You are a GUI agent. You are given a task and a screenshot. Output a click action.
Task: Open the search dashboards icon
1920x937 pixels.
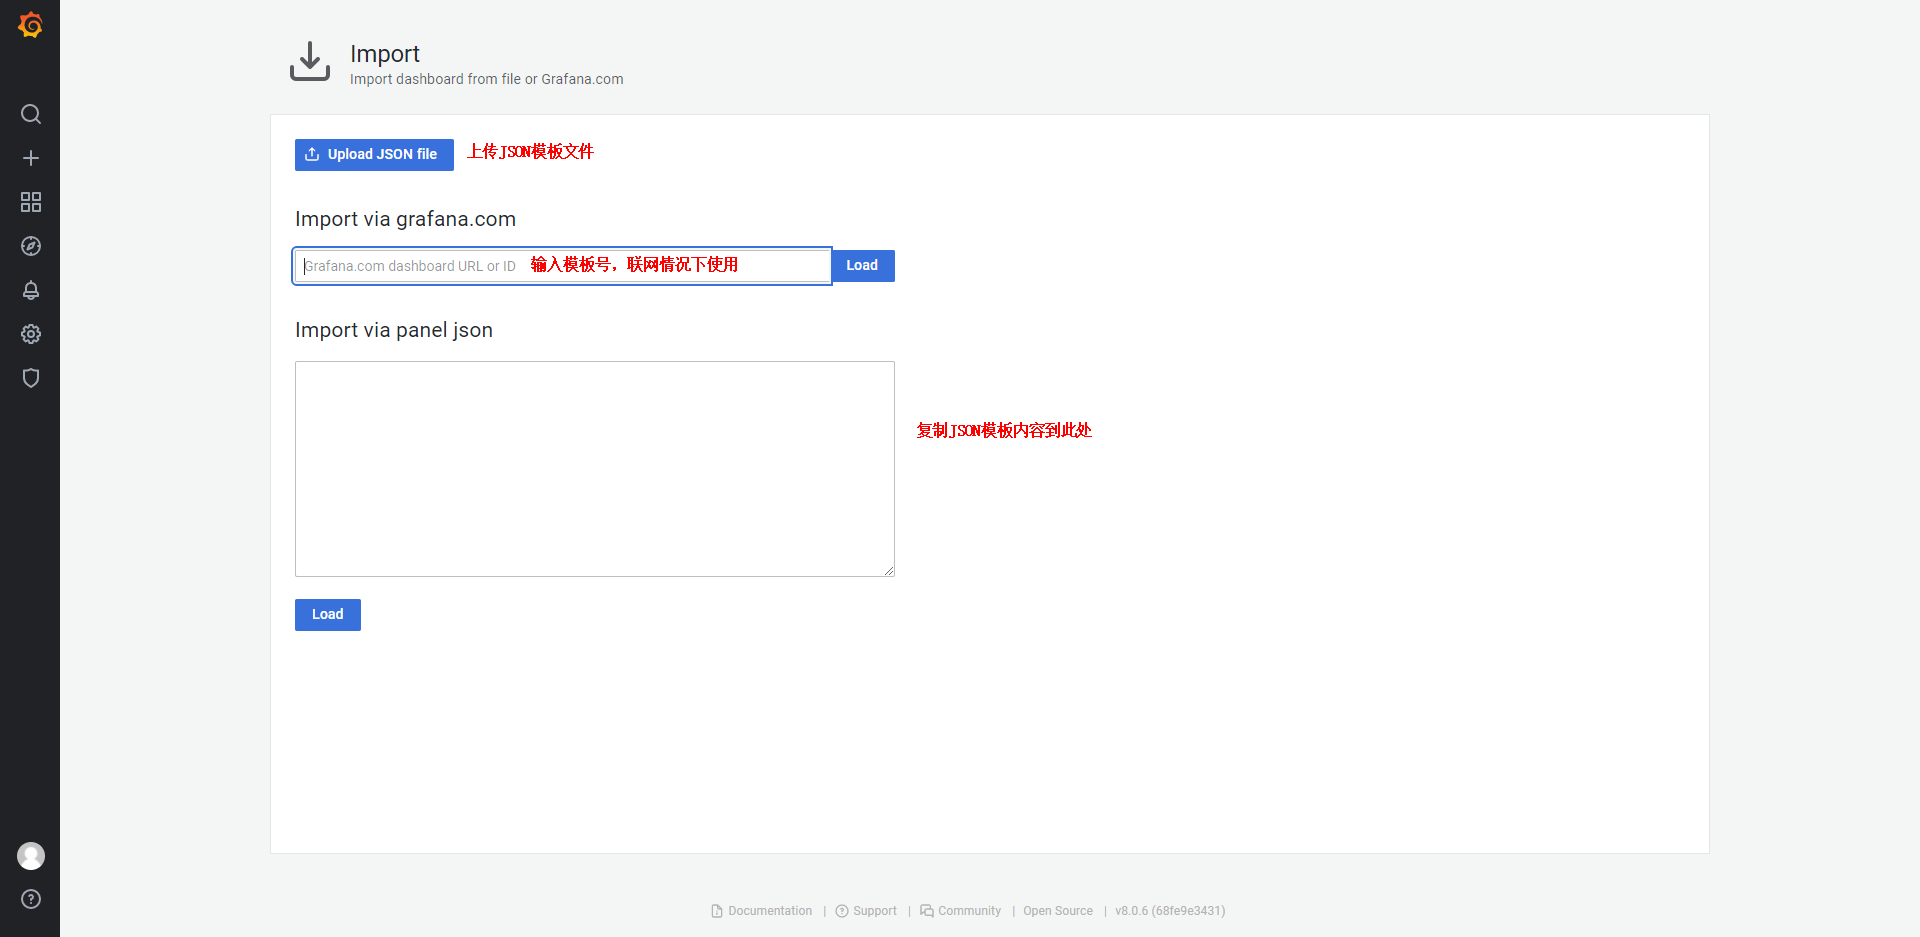[x=31, y=114]
